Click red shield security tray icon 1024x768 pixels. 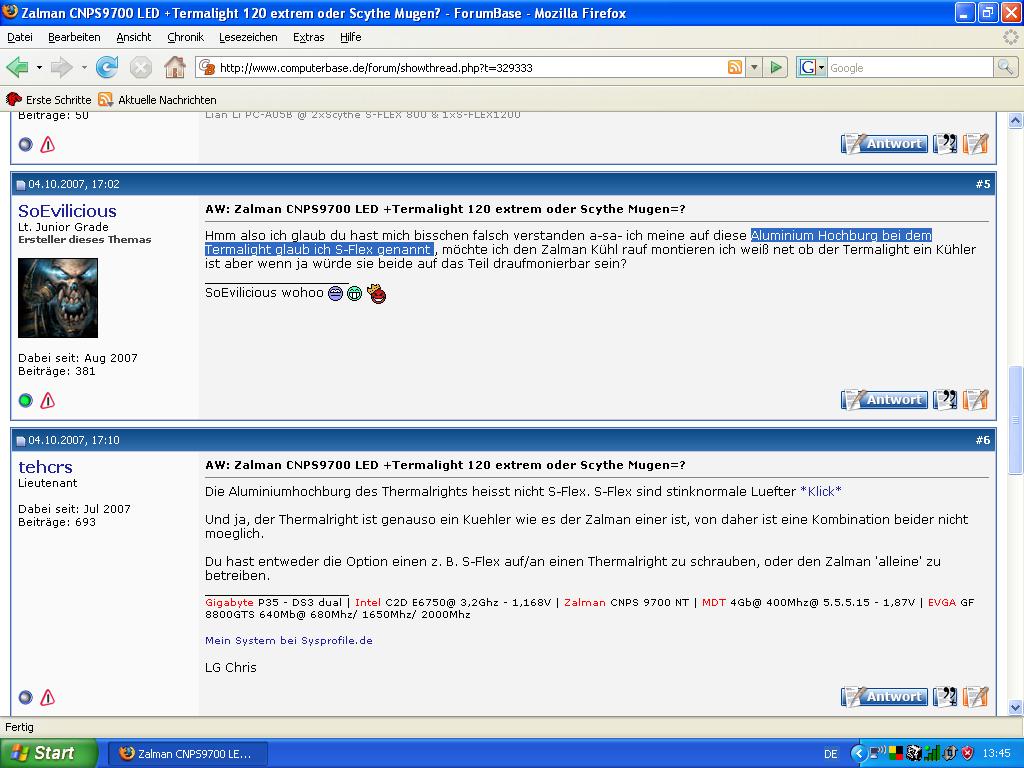click(968, 754)
